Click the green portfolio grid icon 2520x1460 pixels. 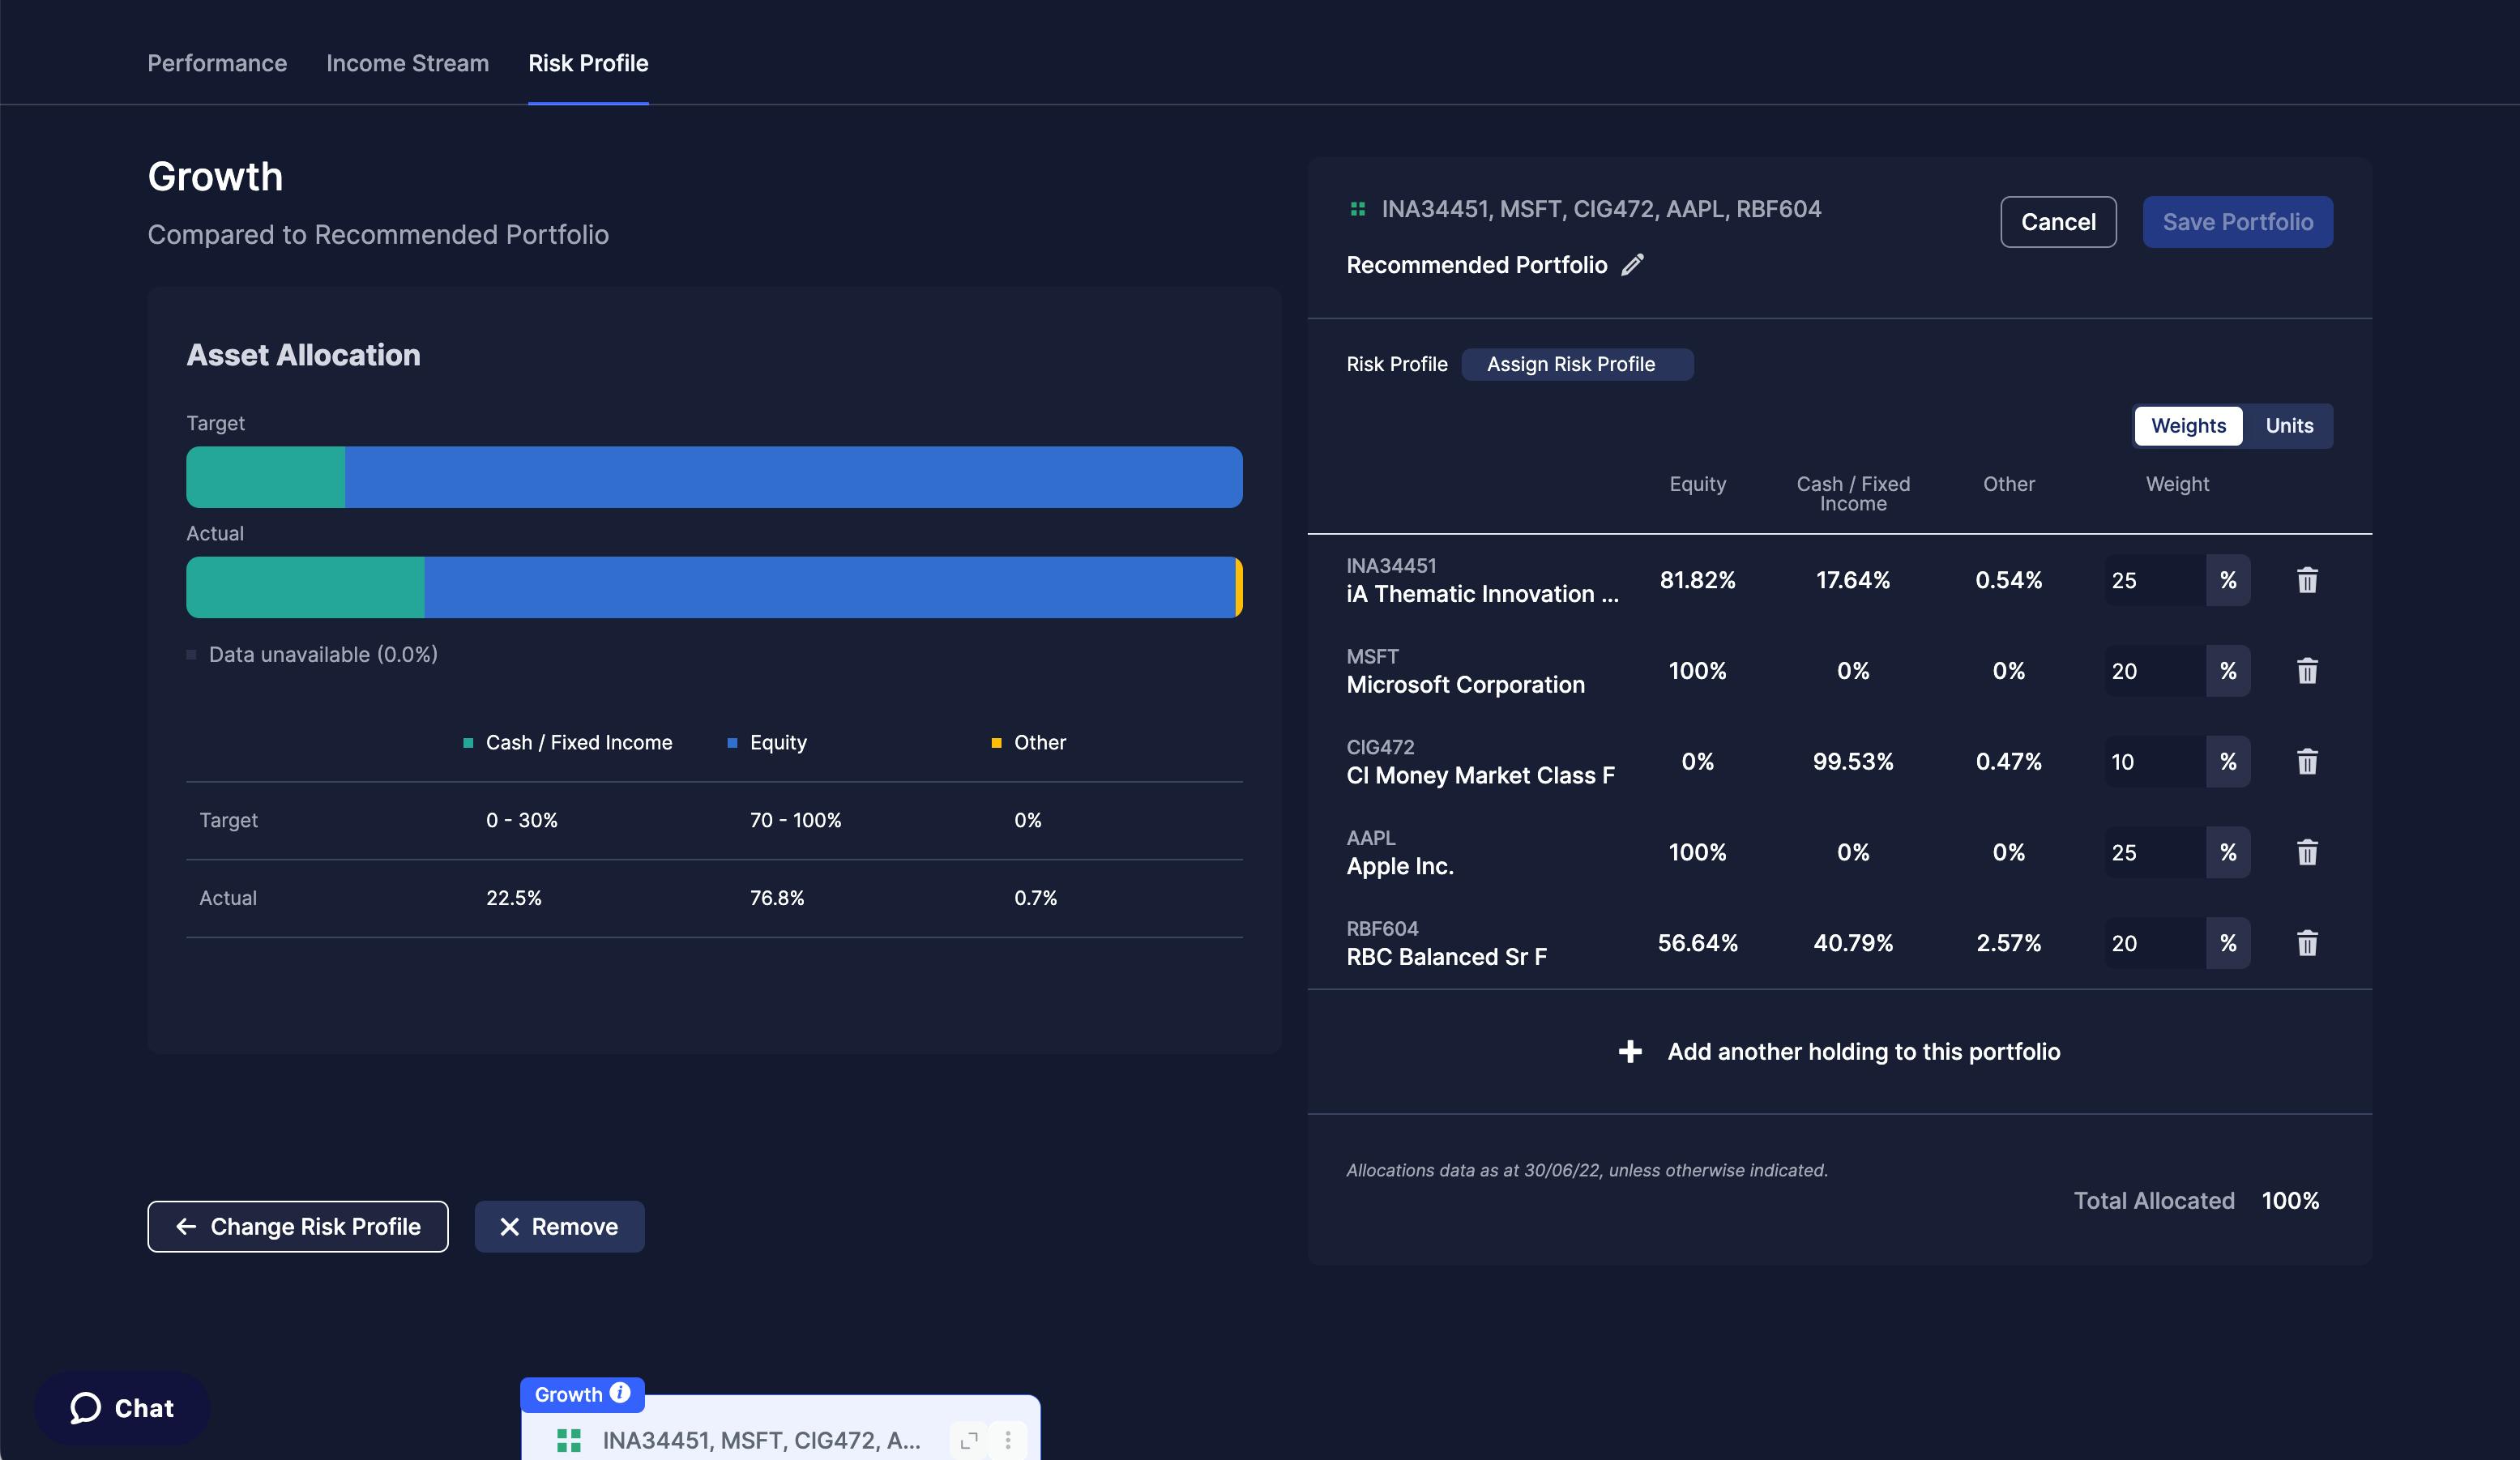1357,208
